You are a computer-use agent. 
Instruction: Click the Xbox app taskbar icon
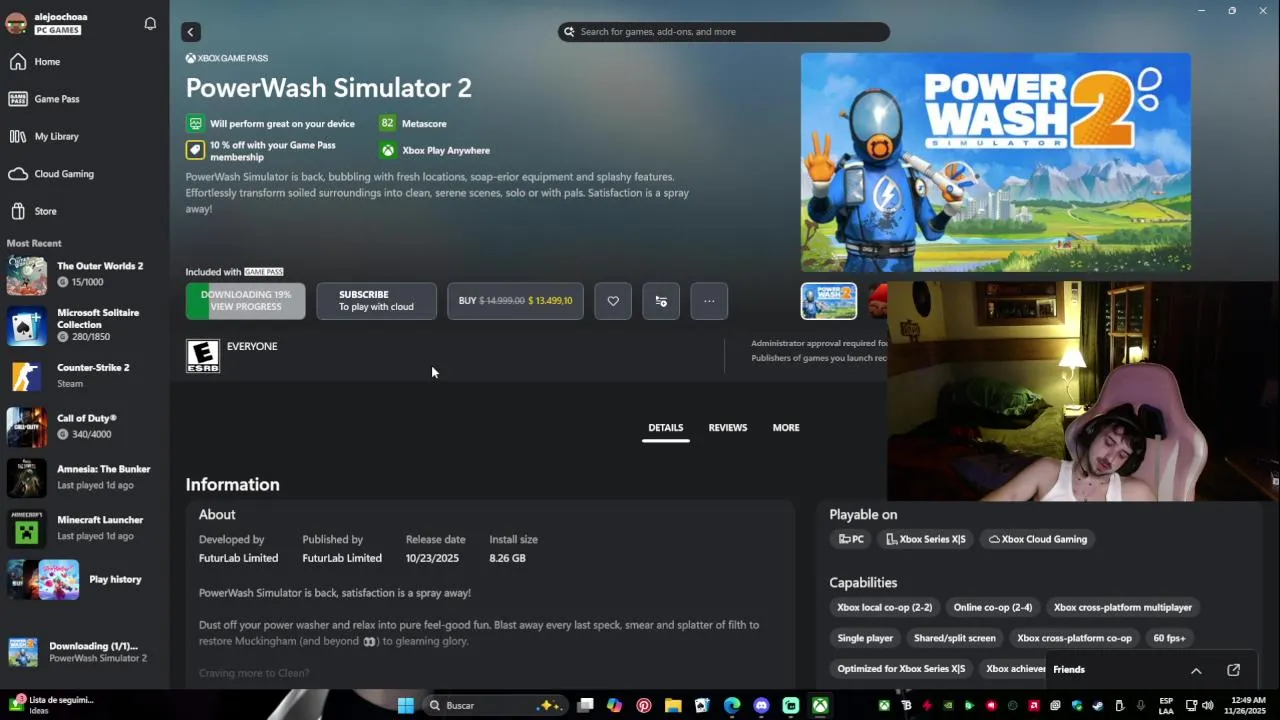820,706
